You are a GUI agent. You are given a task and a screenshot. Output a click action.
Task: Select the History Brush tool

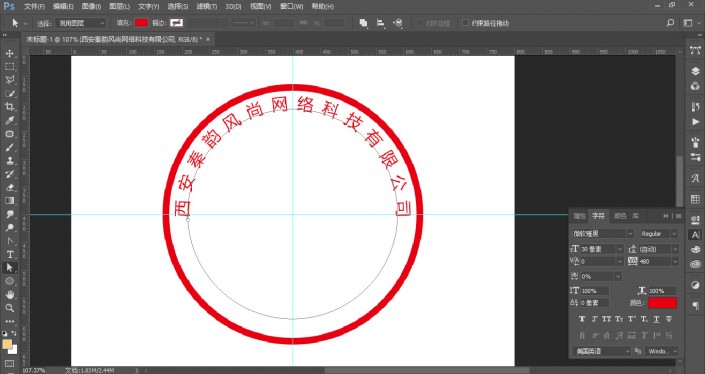9,174
